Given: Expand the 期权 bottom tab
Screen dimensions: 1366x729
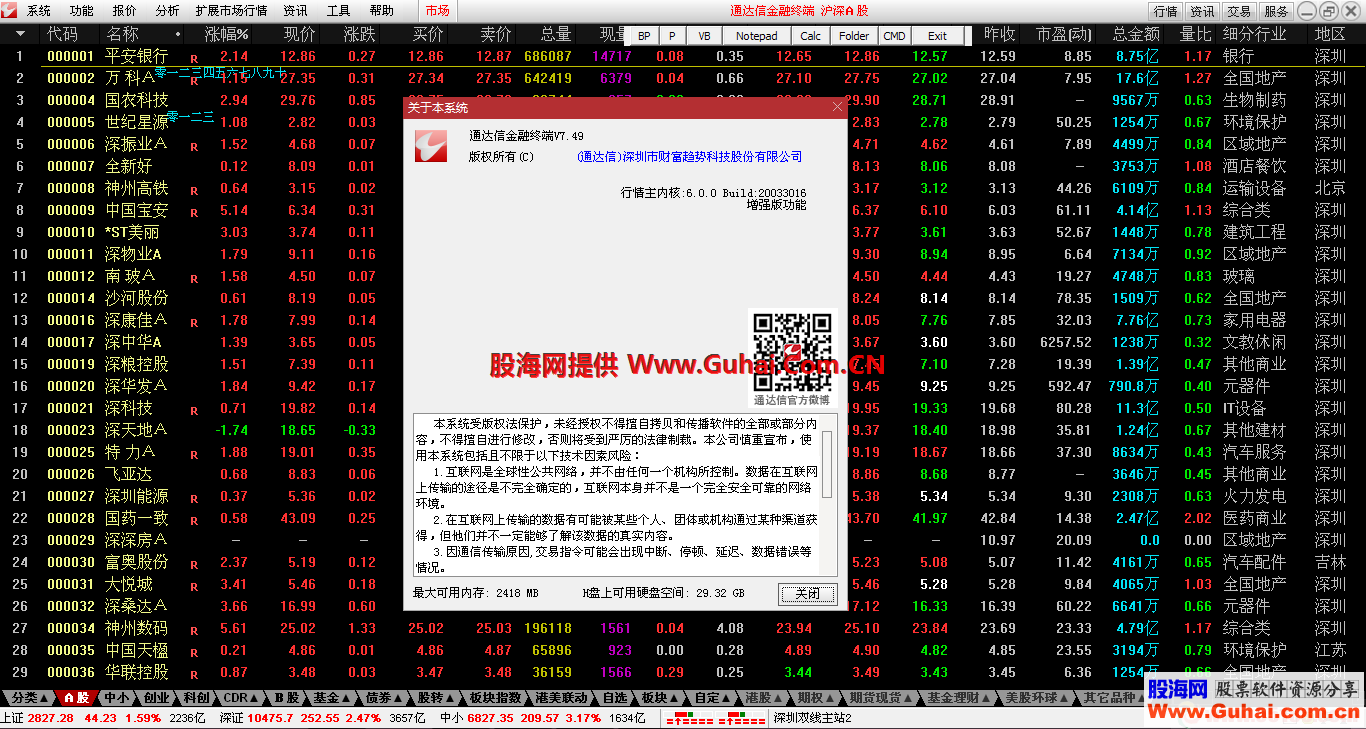Looking at the screenshot, I should [817, 698].
